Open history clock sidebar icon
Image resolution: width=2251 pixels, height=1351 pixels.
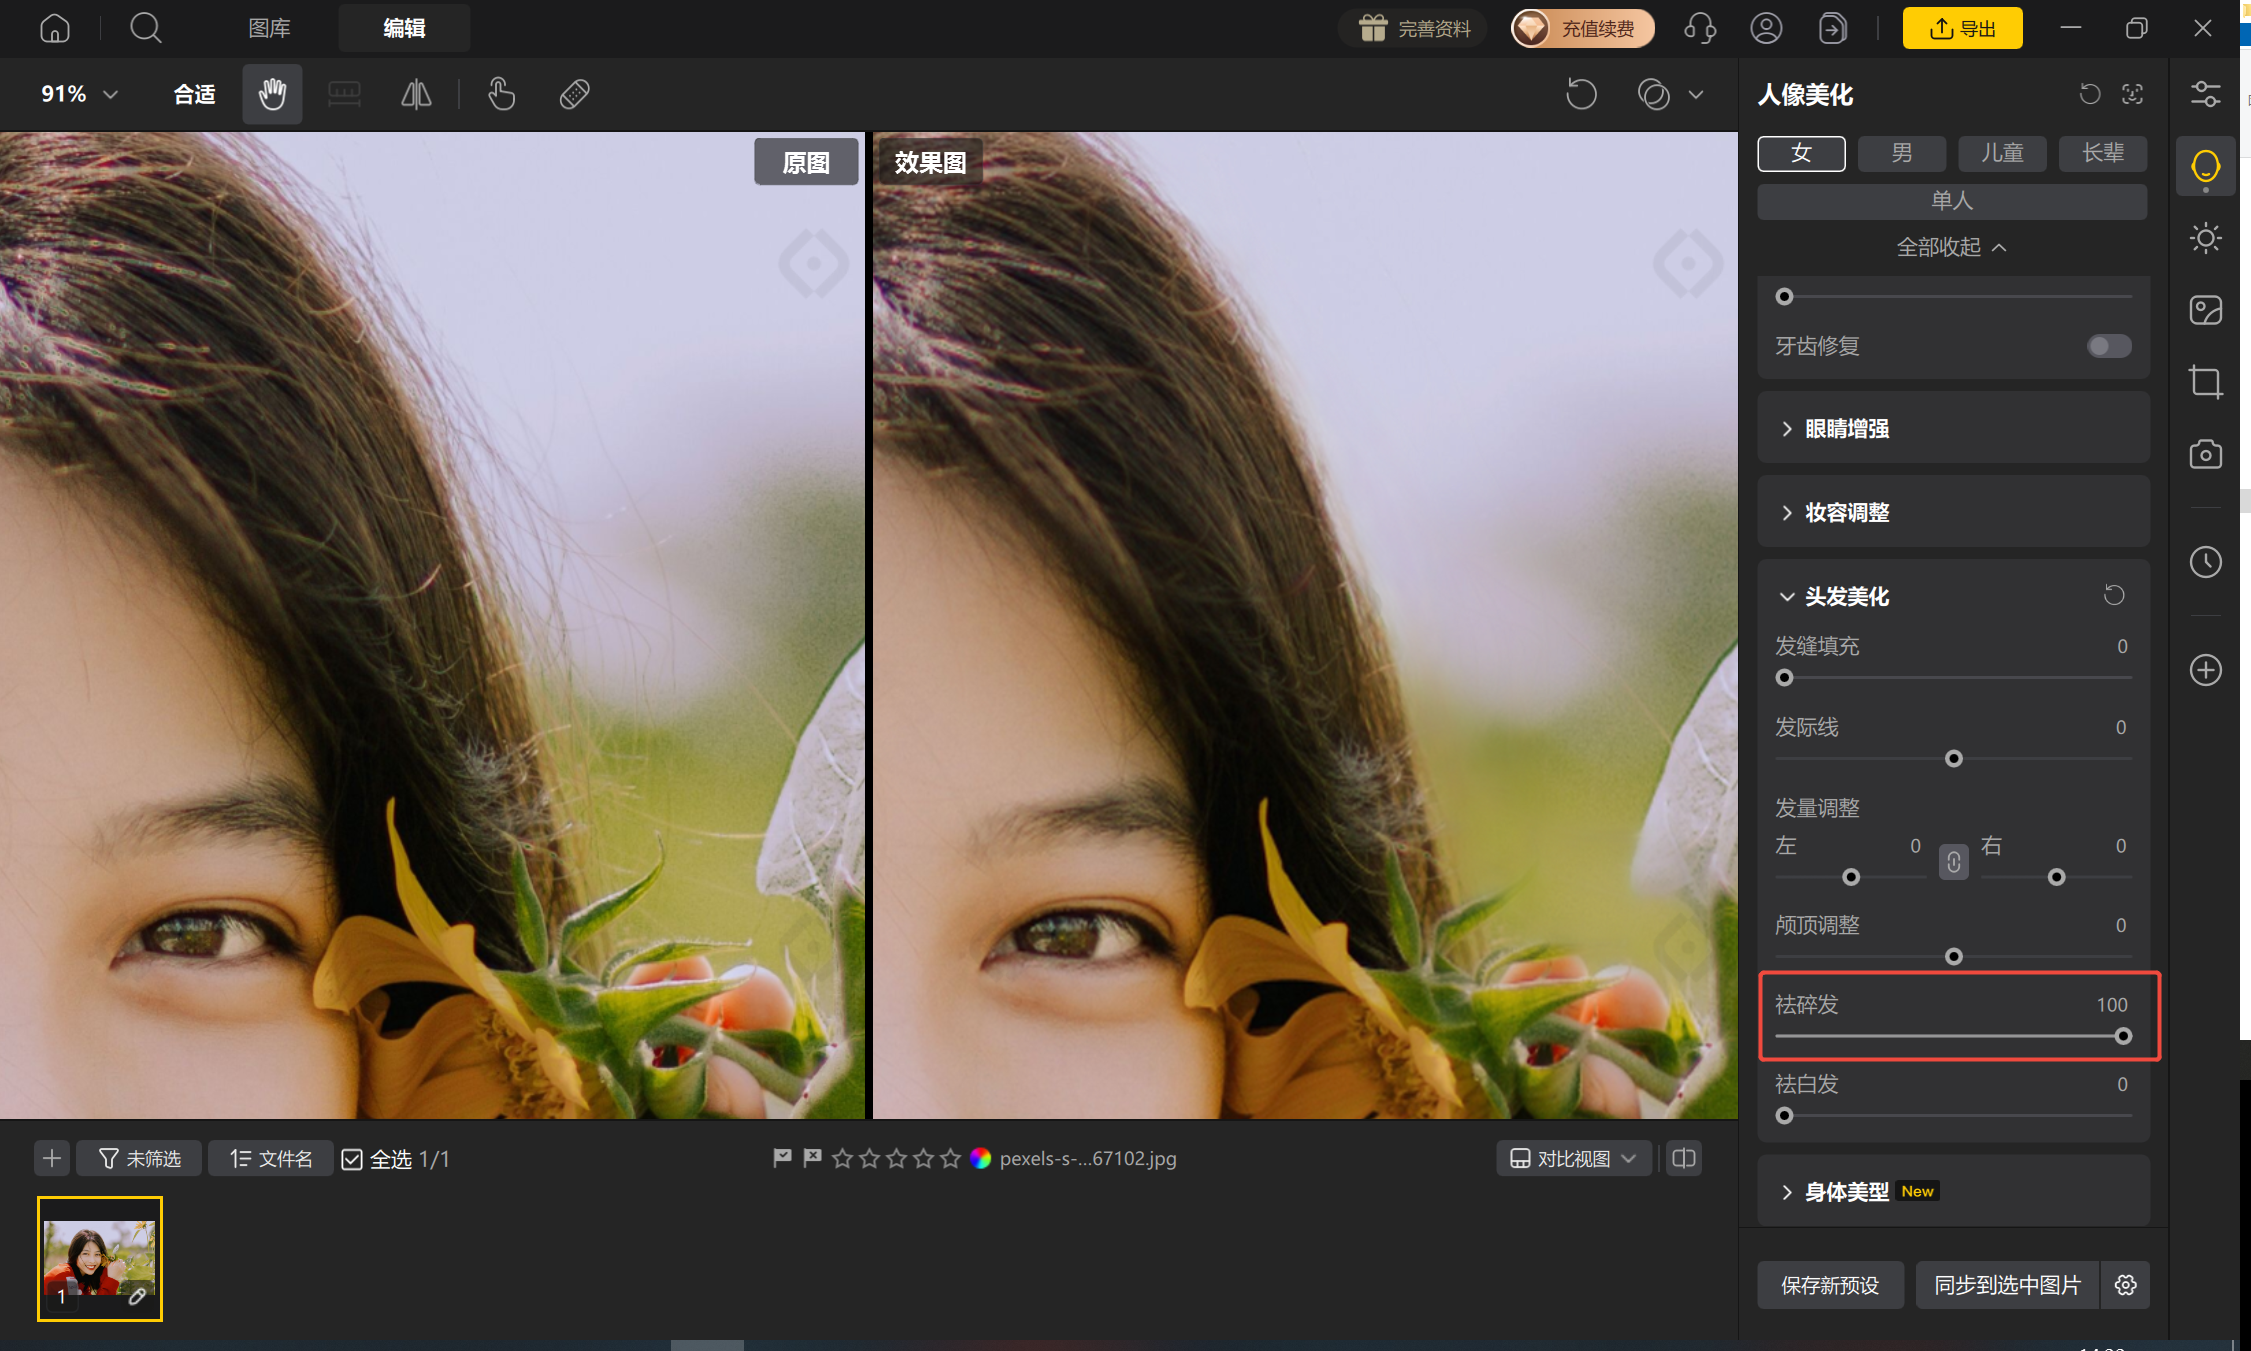[2205, 562]
